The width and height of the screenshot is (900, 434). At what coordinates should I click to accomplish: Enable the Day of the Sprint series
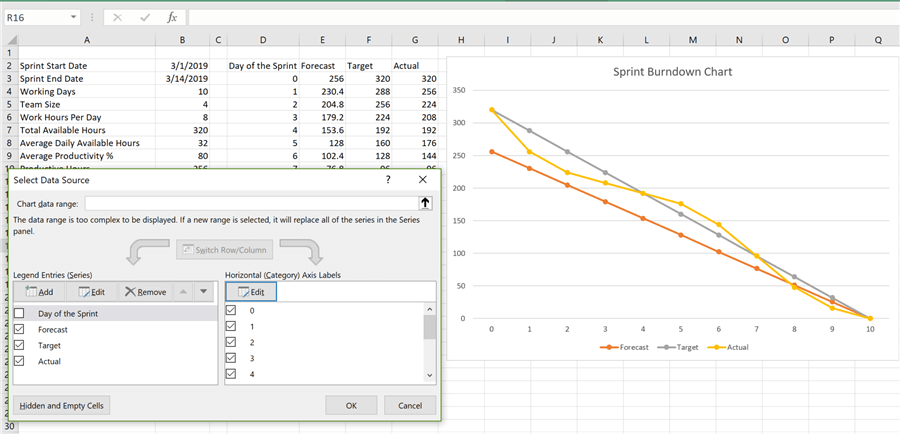(x=20, y=314)
